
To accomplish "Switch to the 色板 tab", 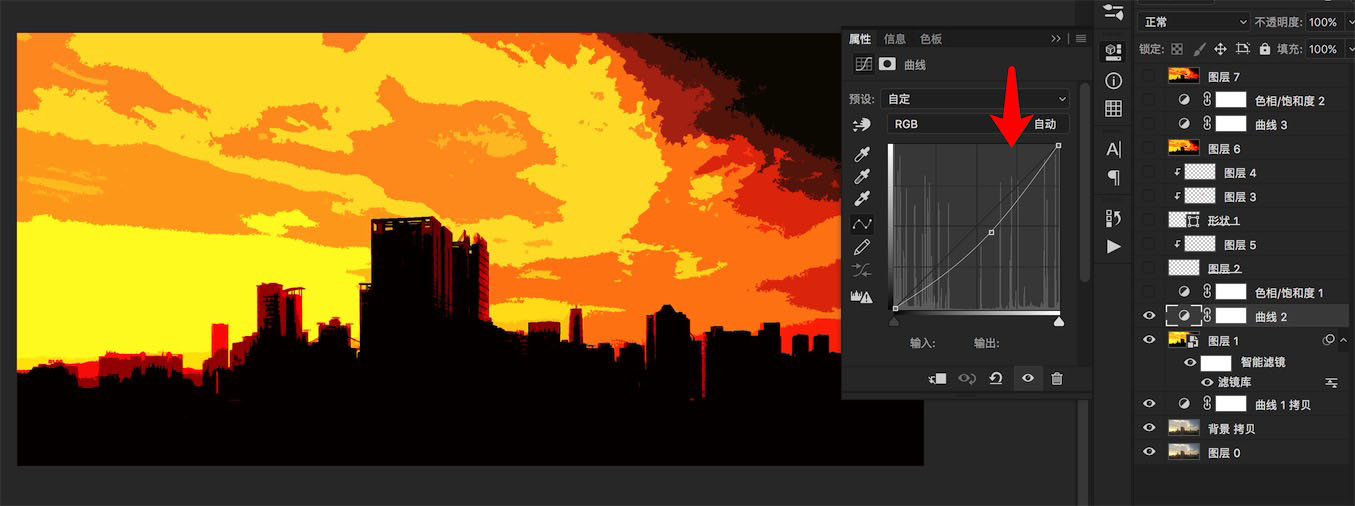I will 931,39.
